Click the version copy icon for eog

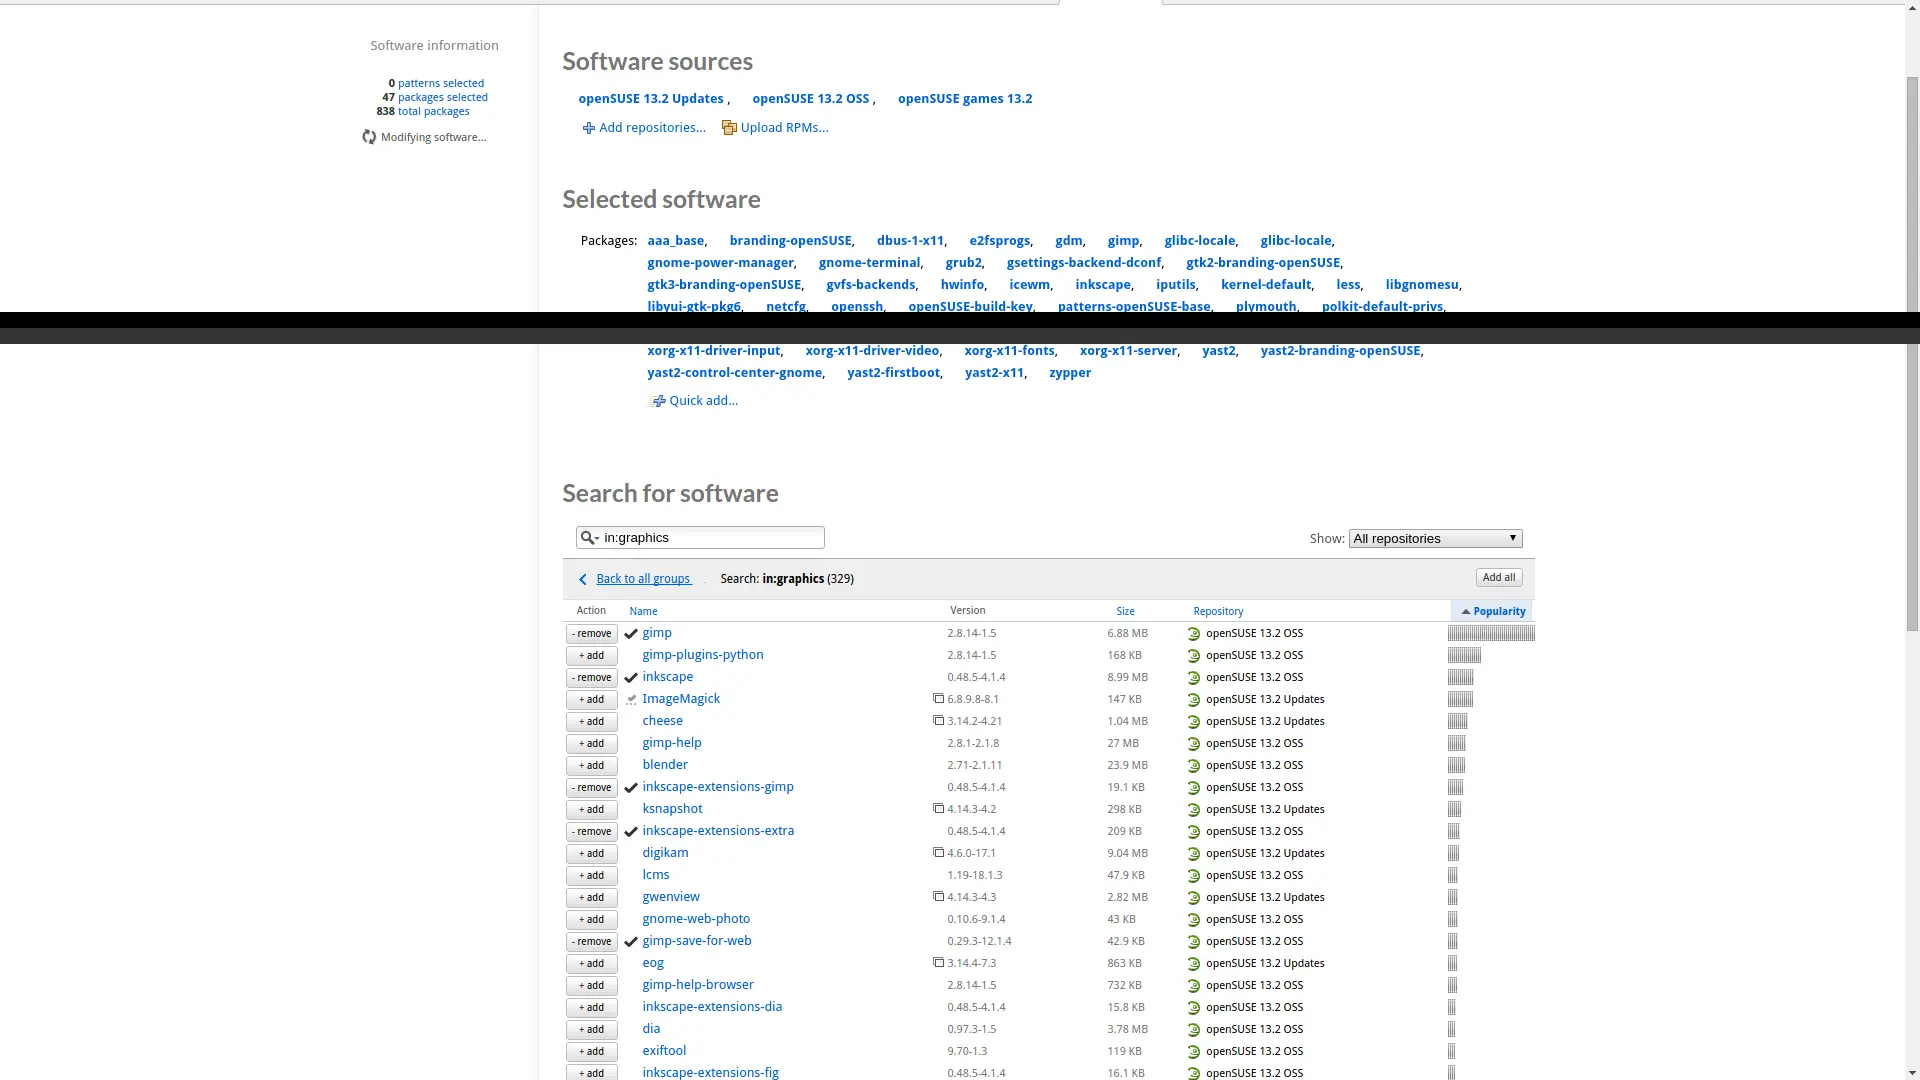[938, 963]
